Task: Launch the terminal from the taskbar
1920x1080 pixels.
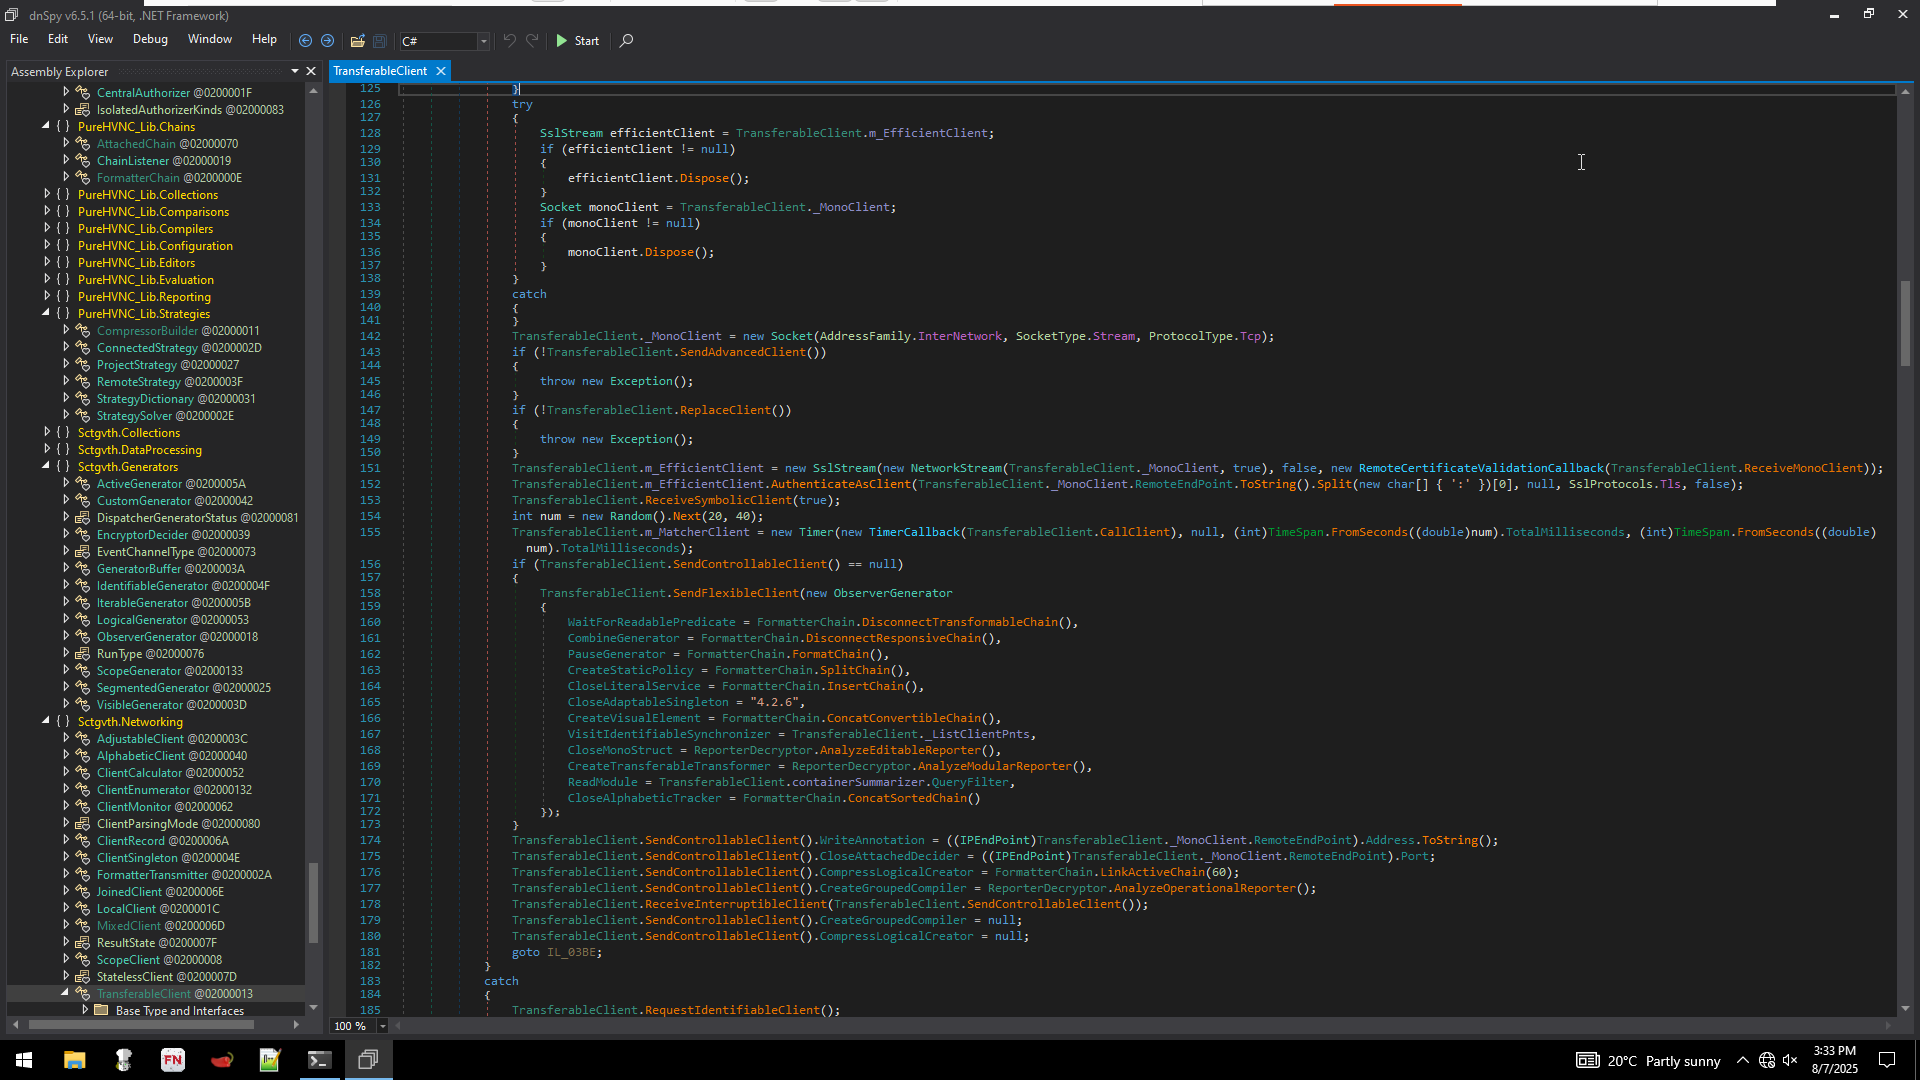Action: coord(320,1059)
